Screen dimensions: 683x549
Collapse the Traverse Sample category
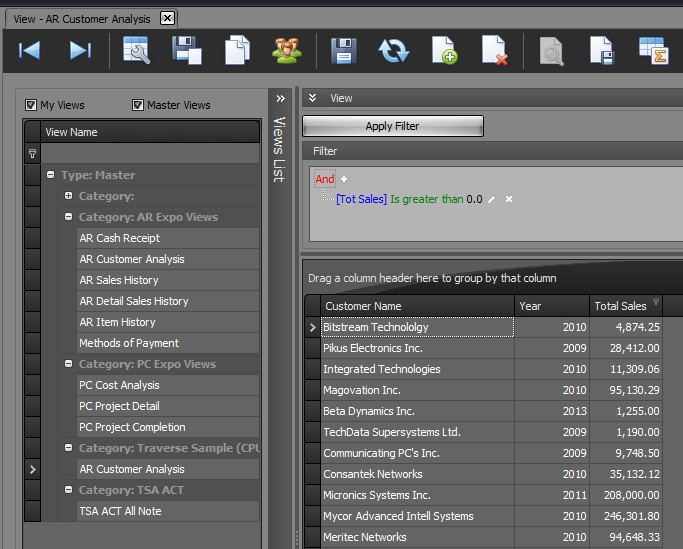pos(68,447)
